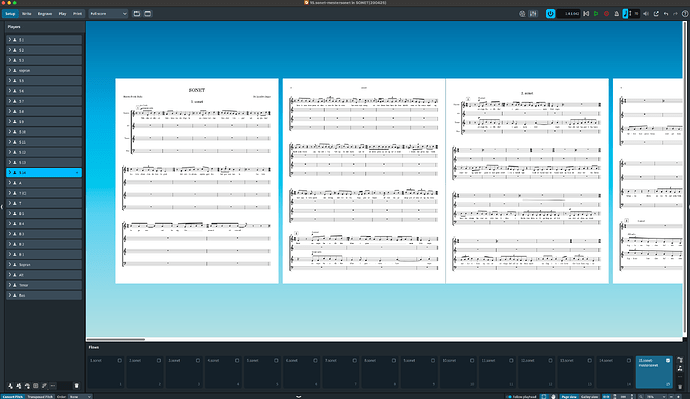Click the Undo arrow icon
The height and width of the screenshot is (399, 690).
click(666, 14)
